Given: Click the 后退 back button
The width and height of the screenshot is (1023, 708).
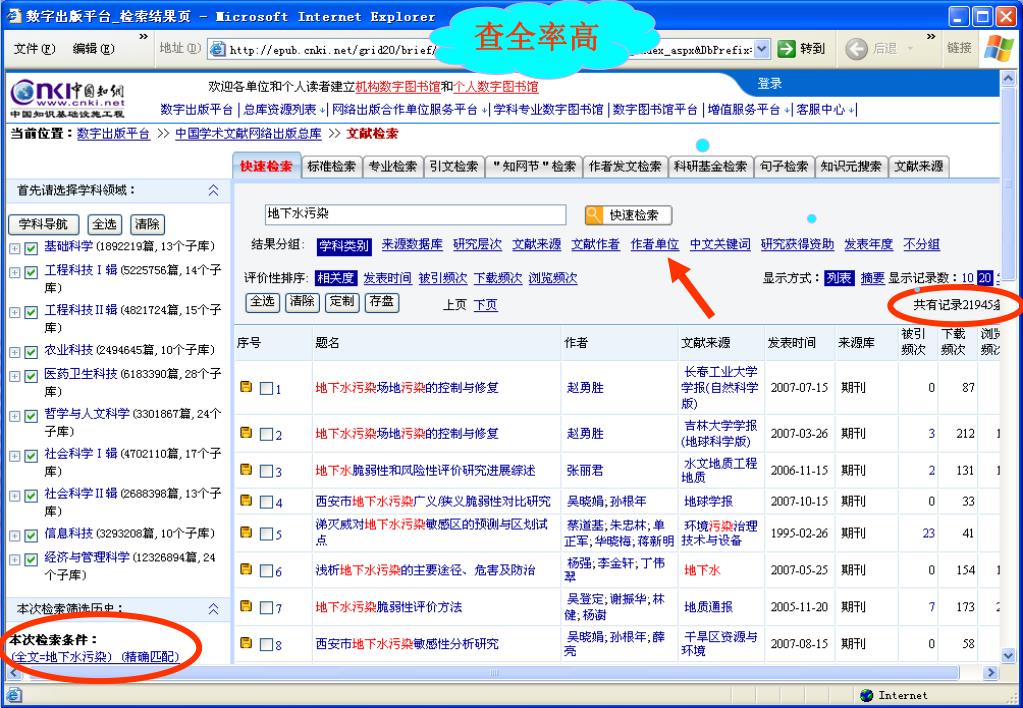Looking at the screenshot, I should [870, 48].
